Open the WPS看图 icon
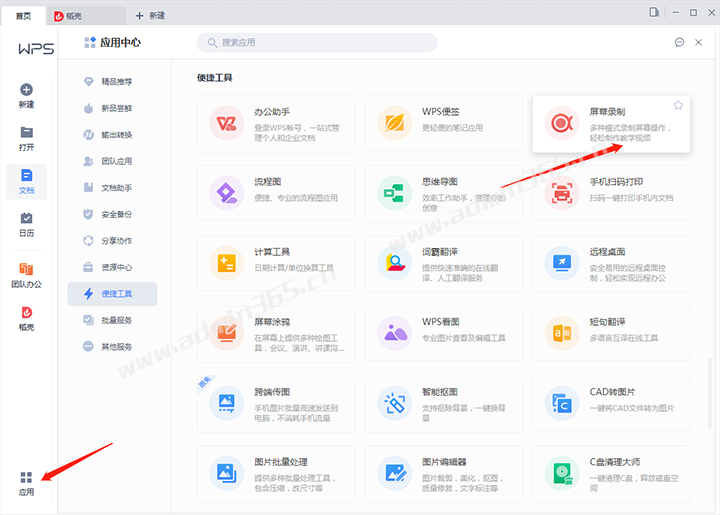The height and width of the screenshot is (515, 720). (394, 333)
